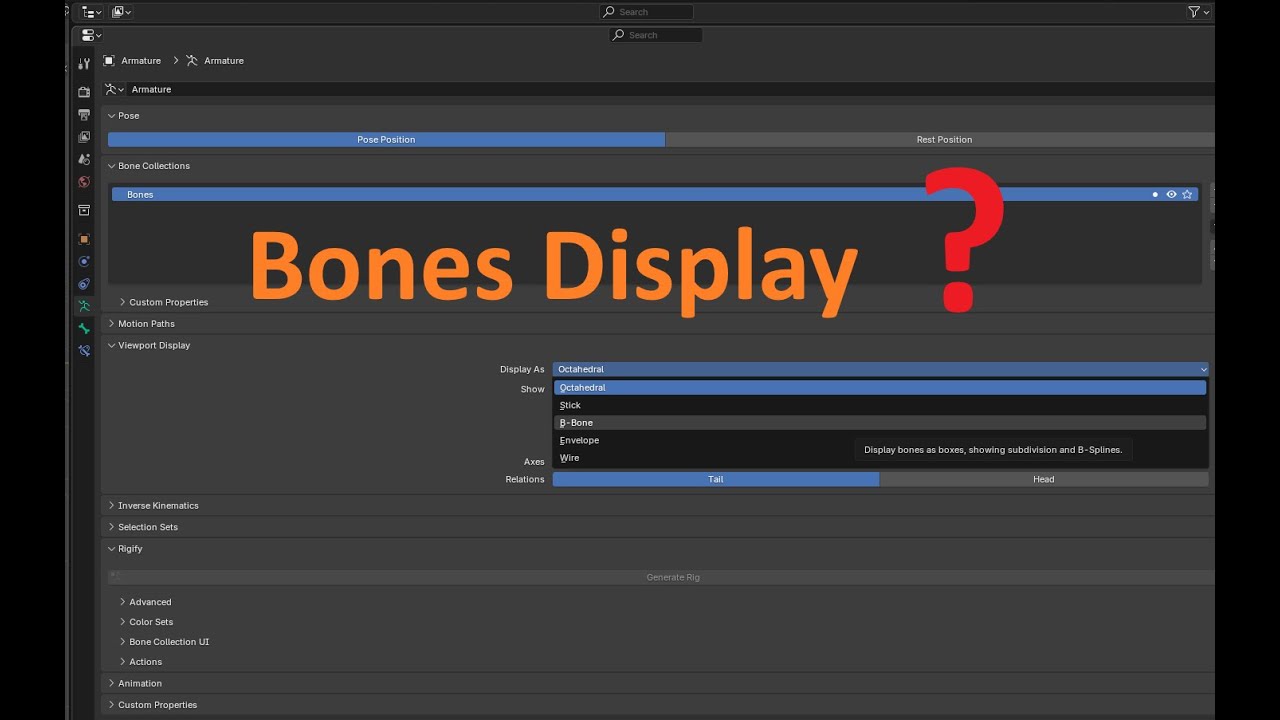
Task: Click the armature data icon in breadcrumb
Action: point(192,61)
